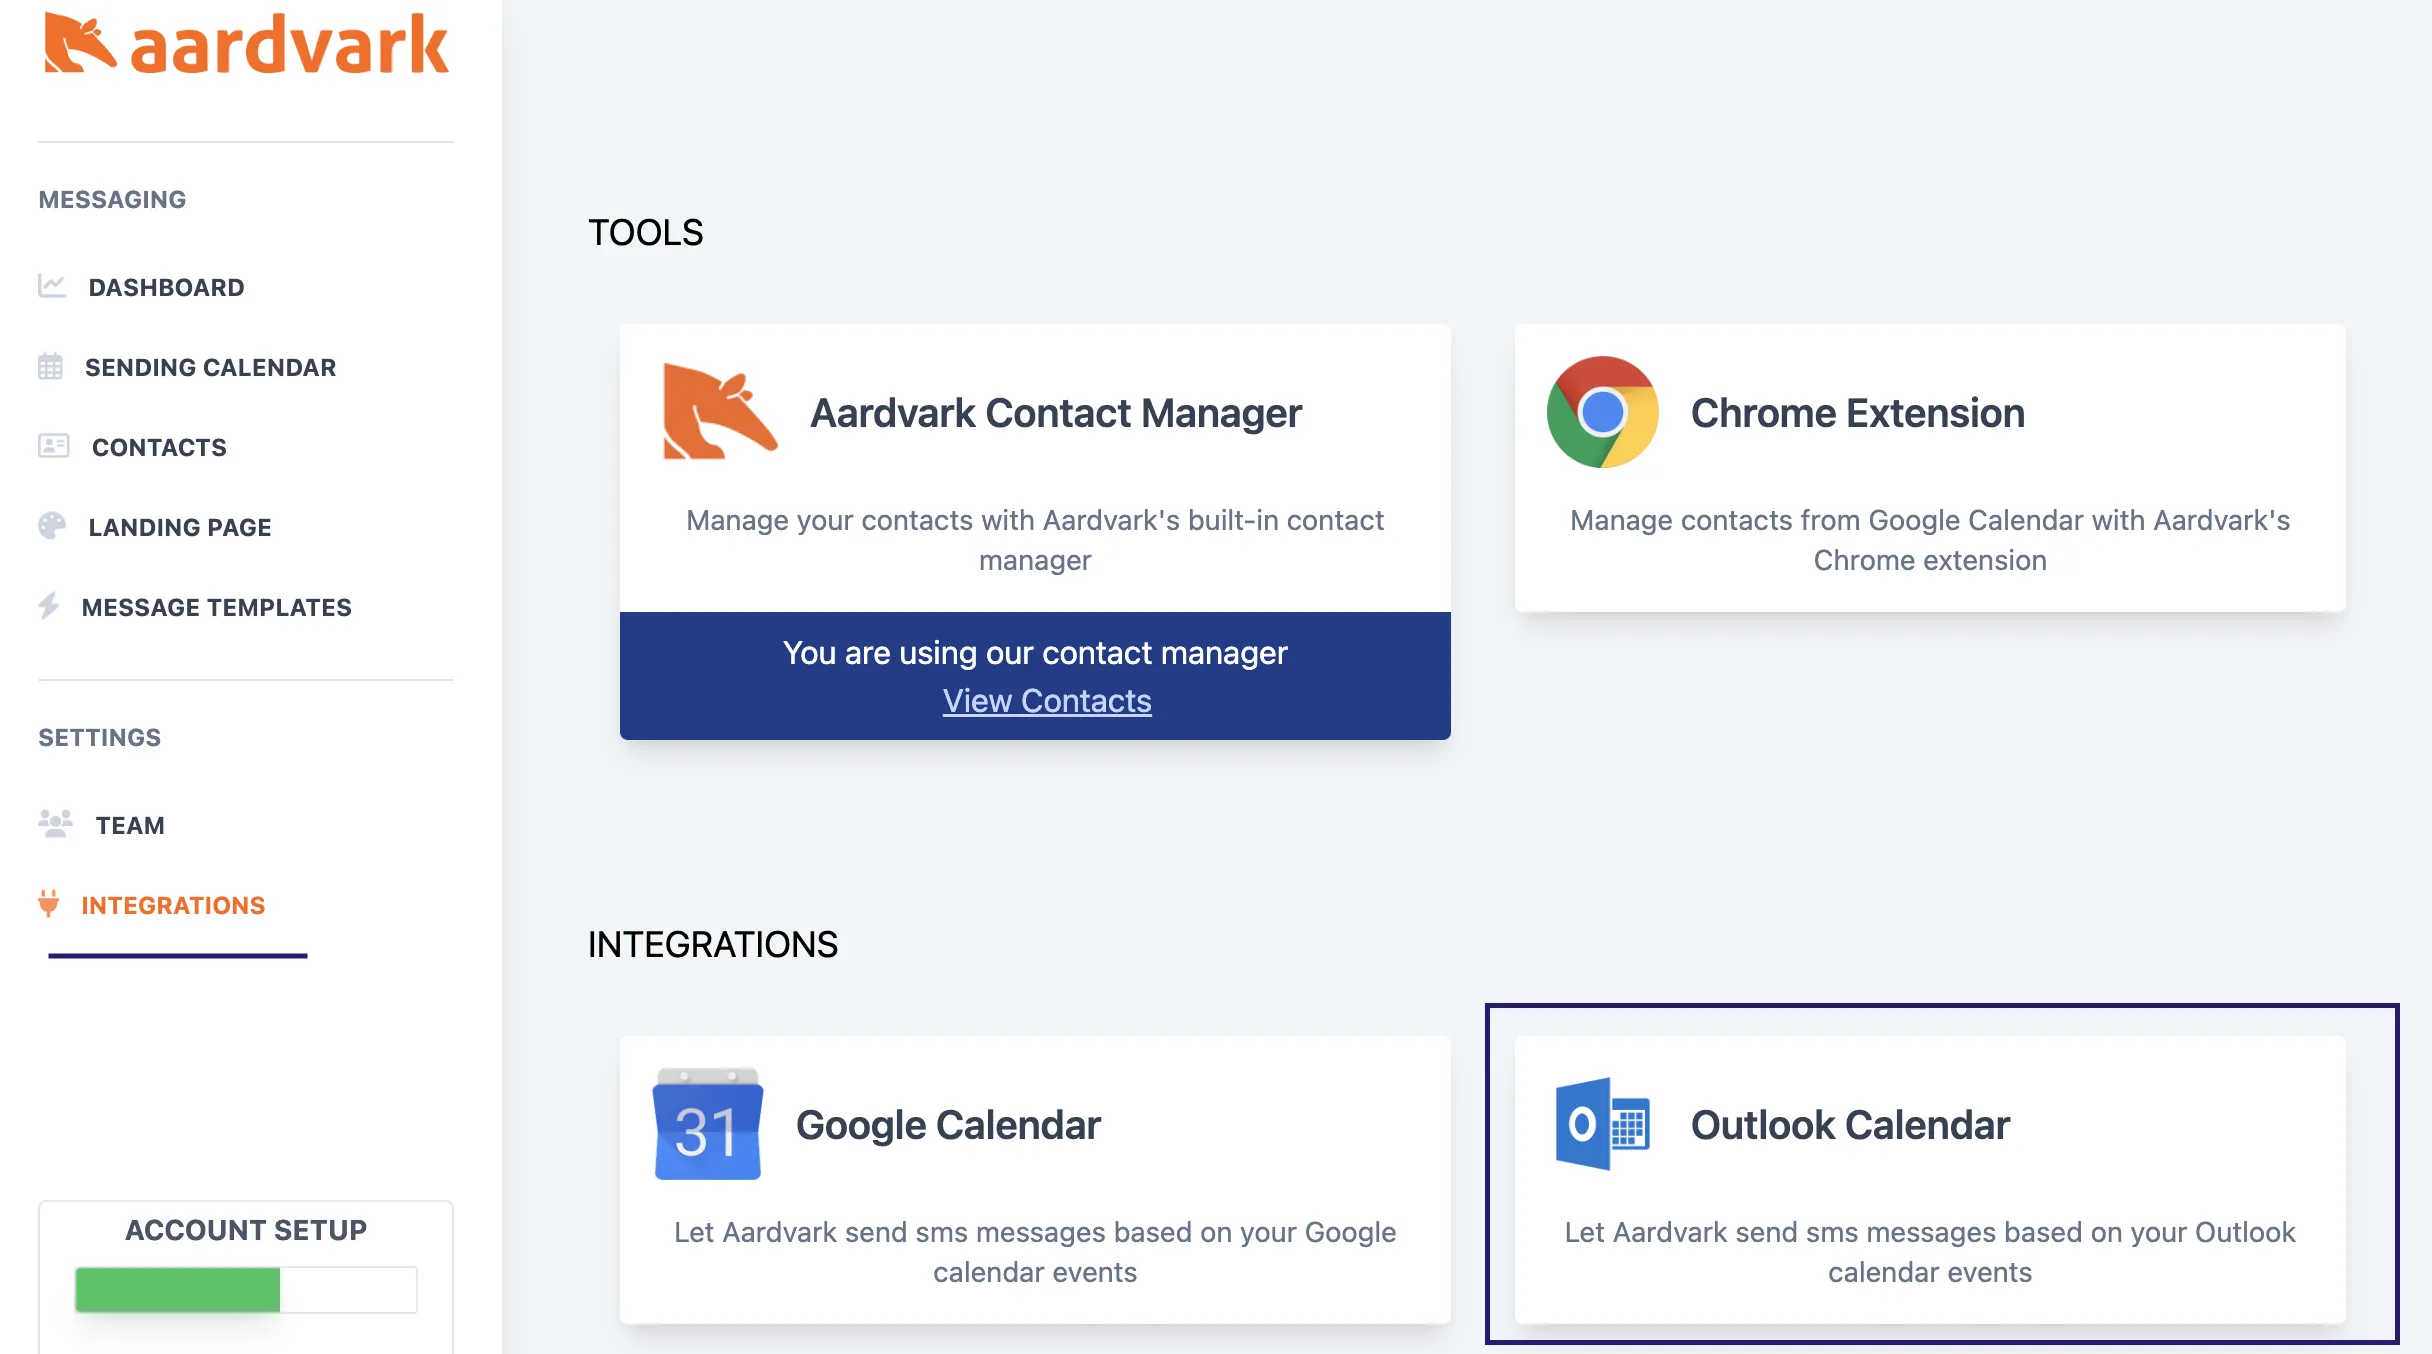
Task: Select the Dashboard chart icon
Action: click(51, 287)
